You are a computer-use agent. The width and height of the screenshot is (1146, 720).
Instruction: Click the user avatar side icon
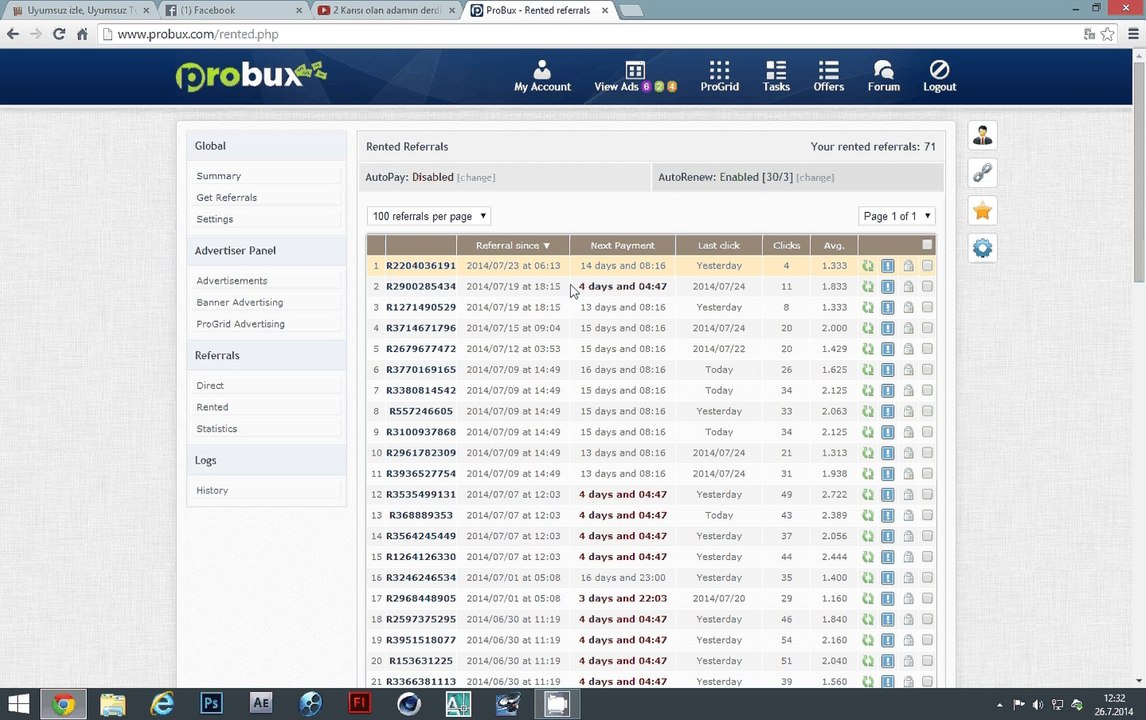[982, 135]
